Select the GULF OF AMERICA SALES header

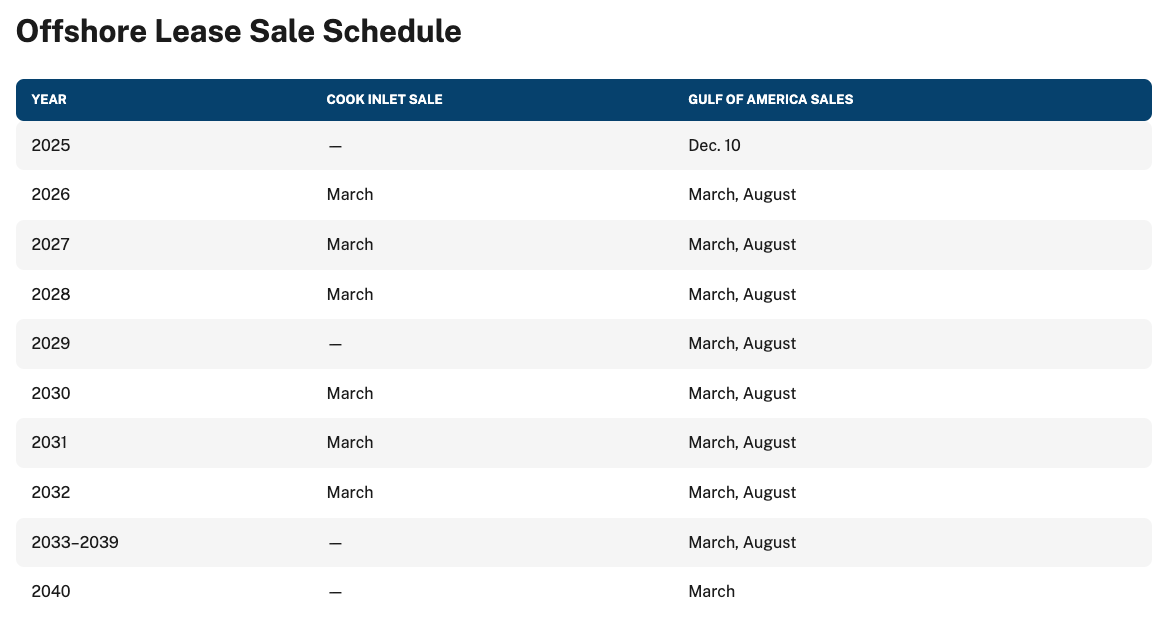[771, 99]
